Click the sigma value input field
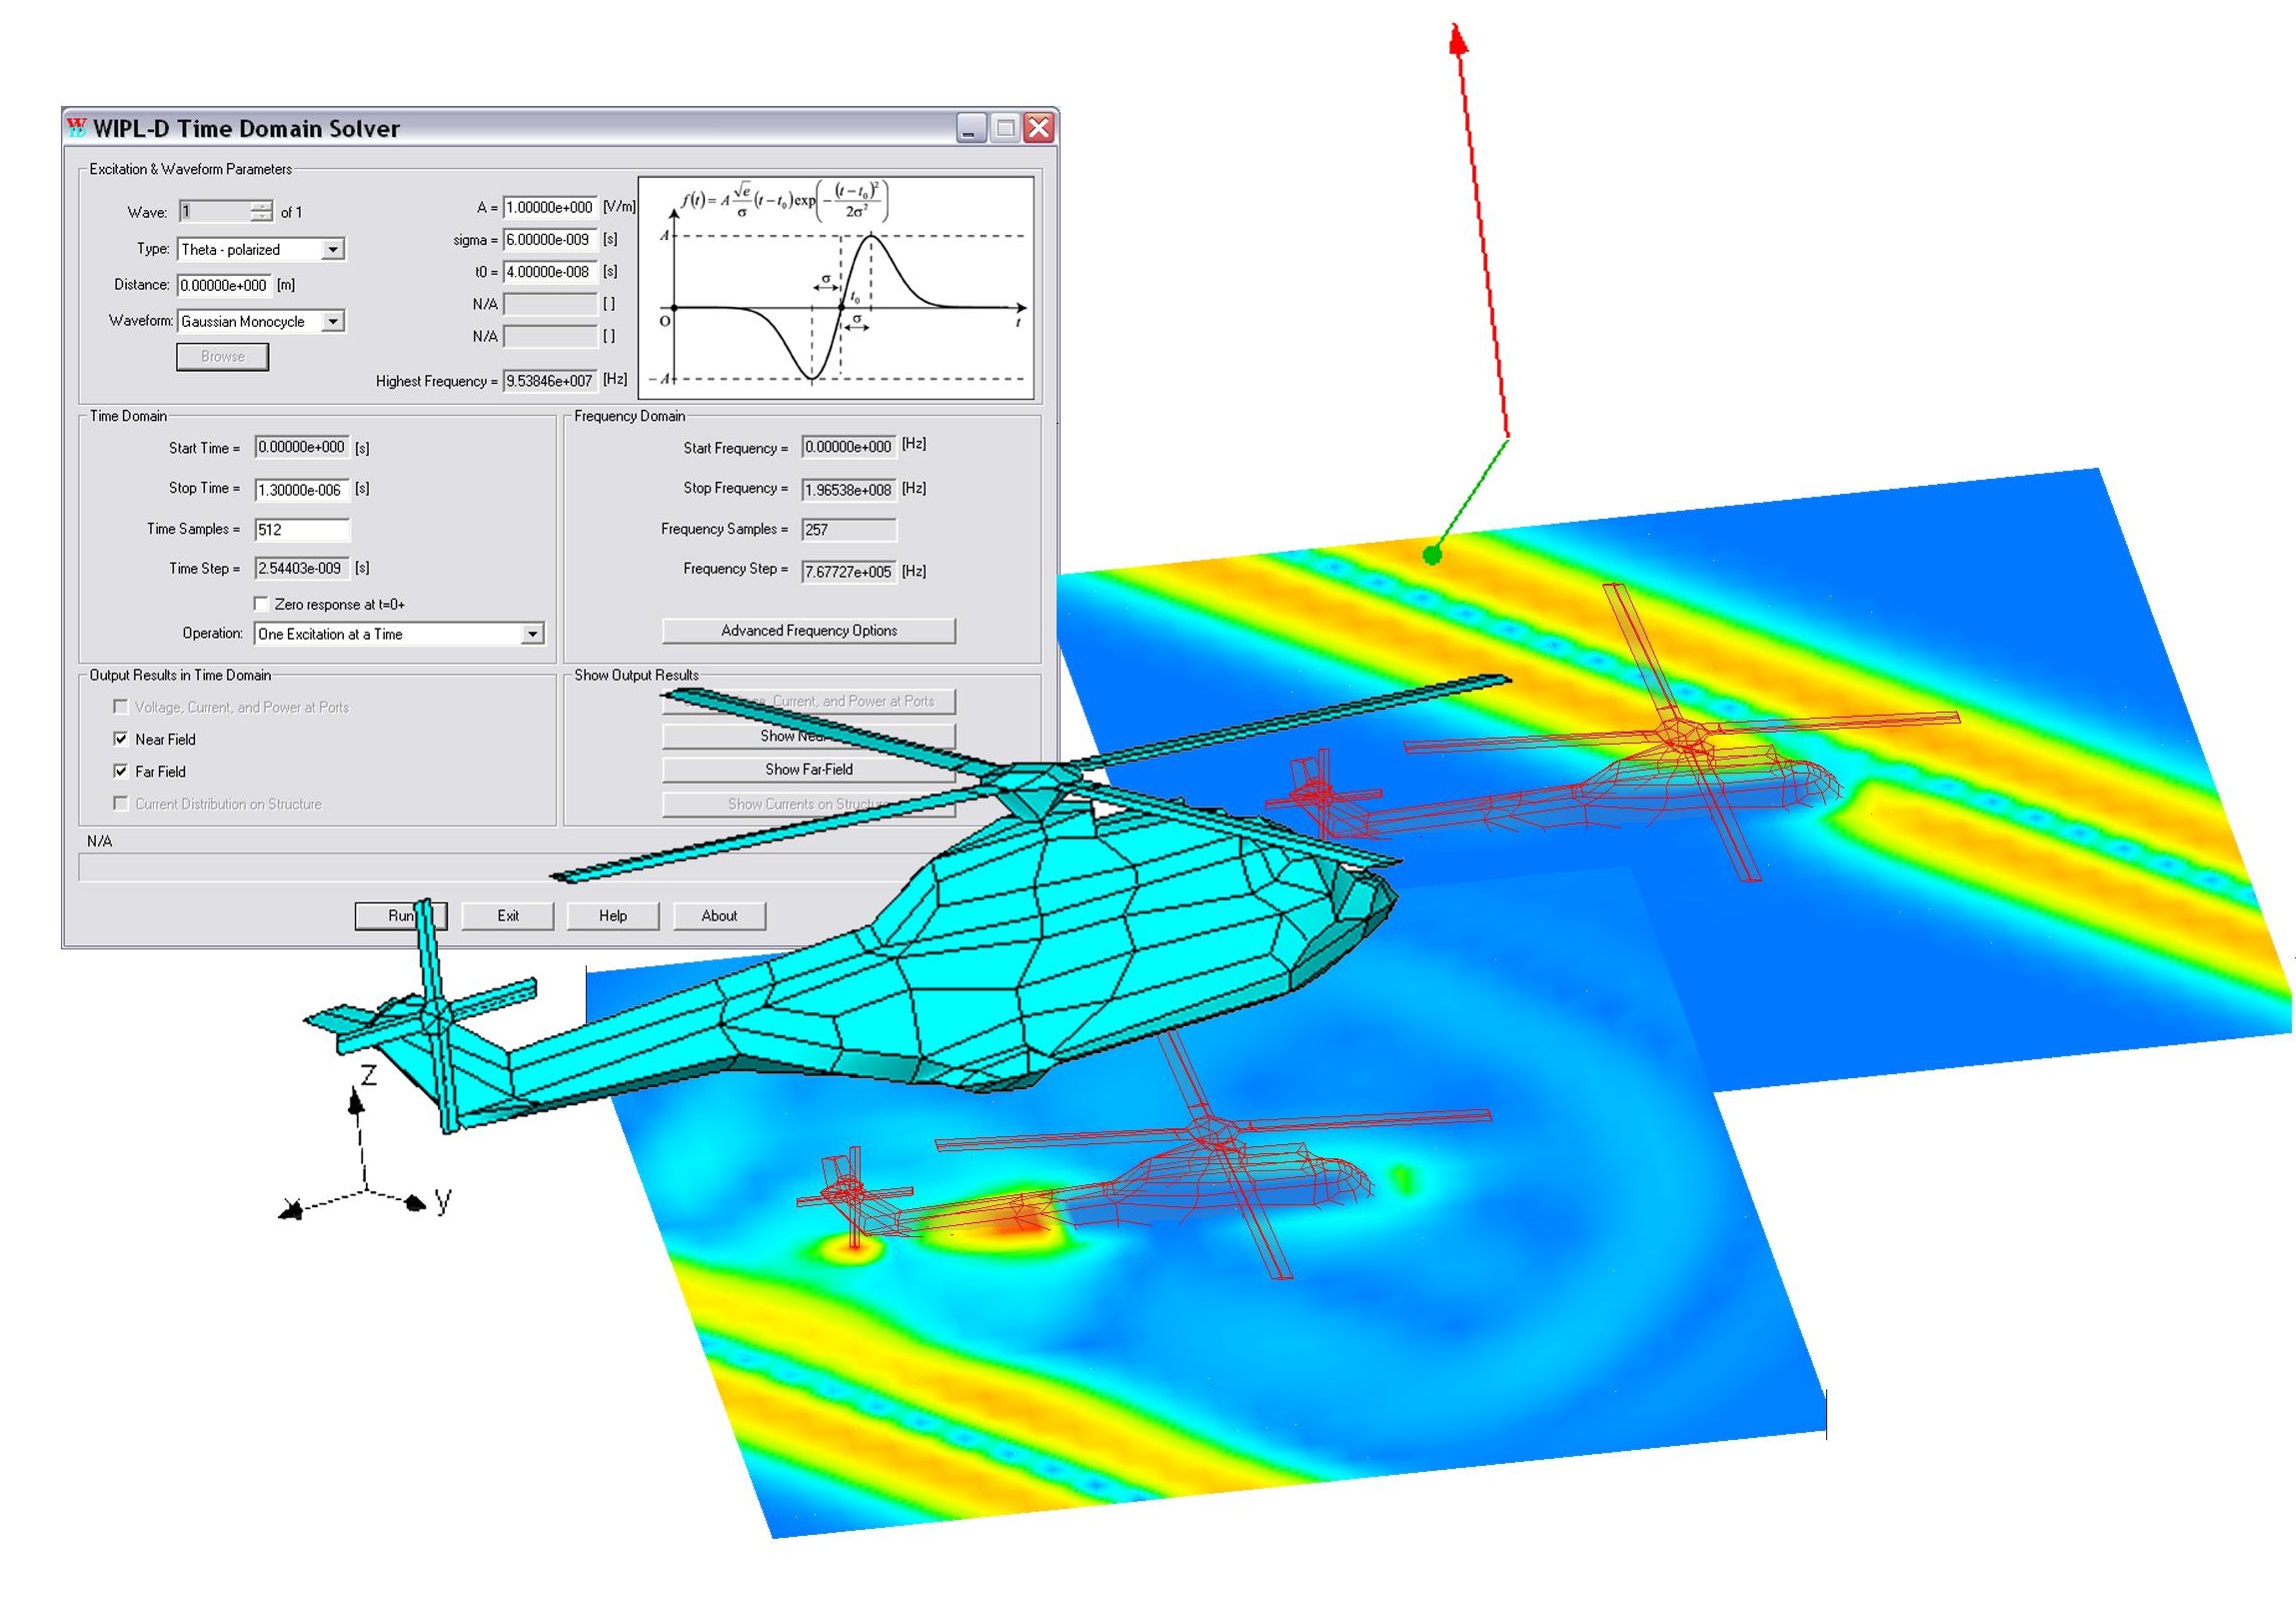Image resolution: width=2296 pixels, height=1612 pixels. pos(549,240)
